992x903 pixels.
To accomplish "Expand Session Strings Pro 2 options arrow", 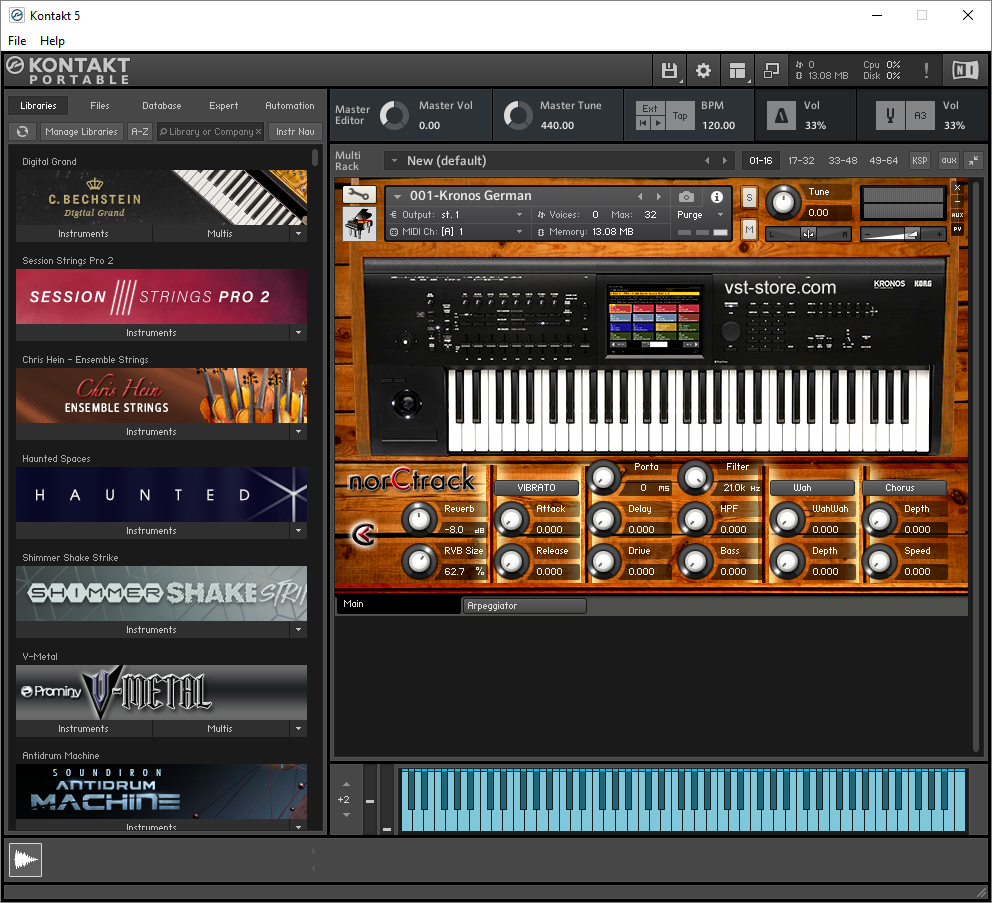I will [x=299, y=333].
